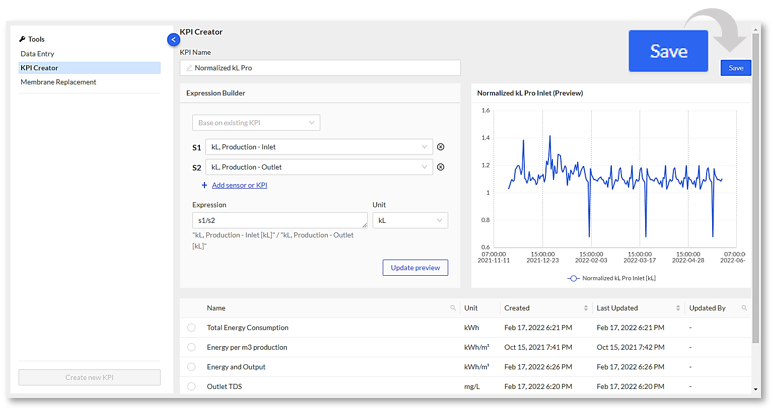This screenshot has width=774, height=413.
Task: Click the search icon in Updated By column
Action: (744, 308)
